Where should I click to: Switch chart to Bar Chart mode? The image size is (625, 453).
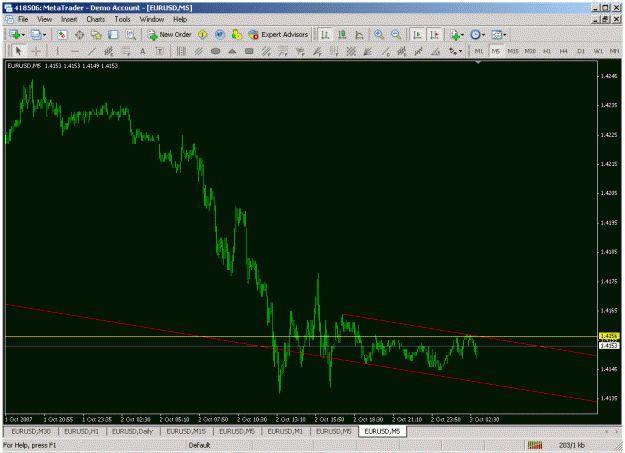point(325,35)
